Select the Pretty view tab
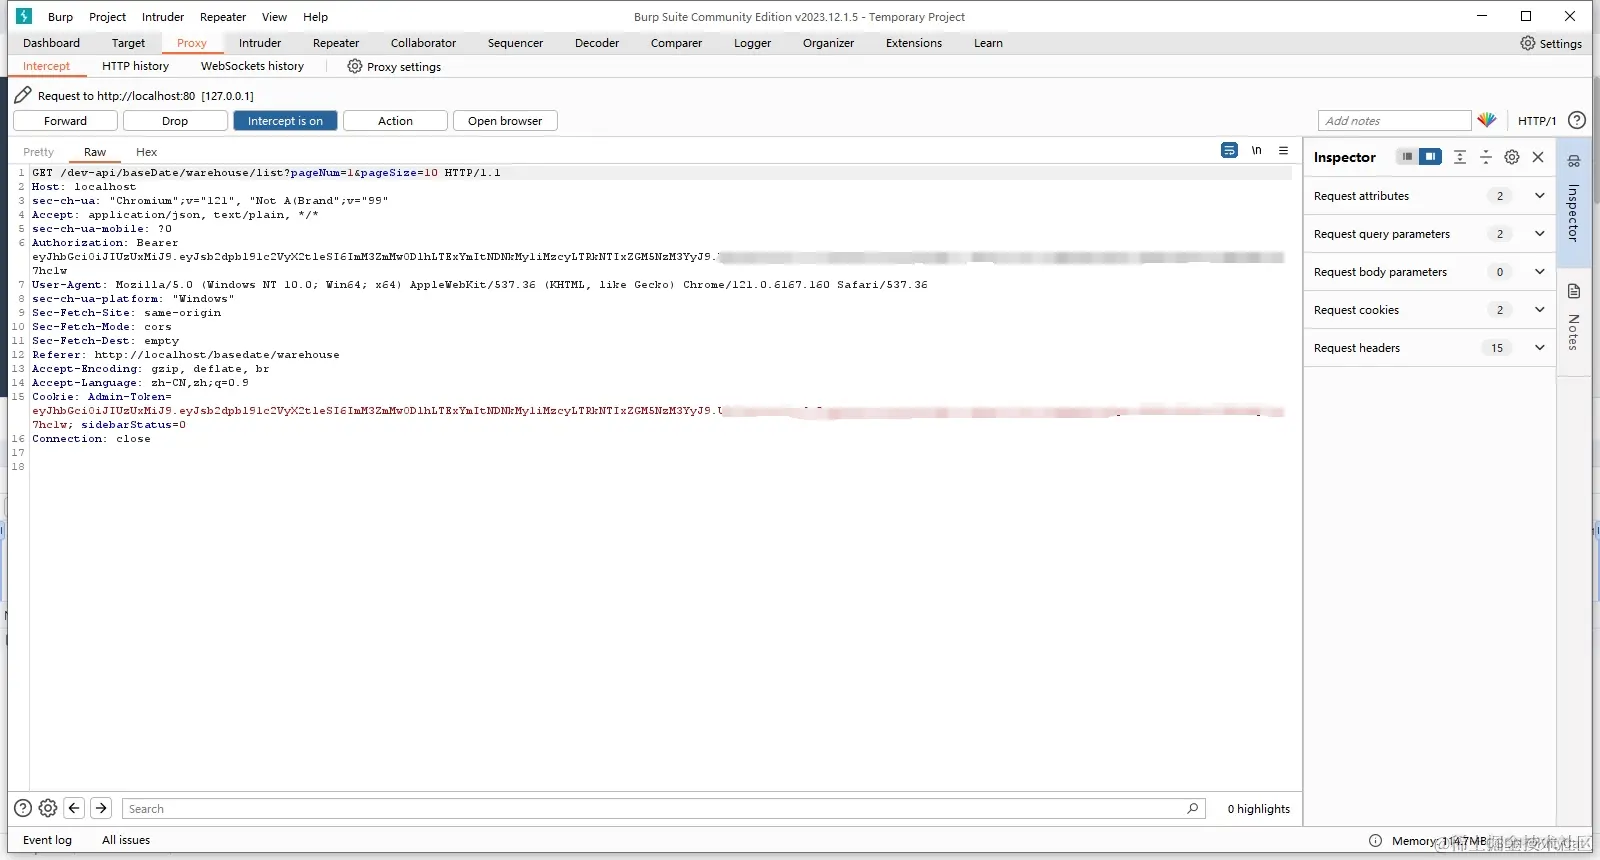 pos(38,152)
